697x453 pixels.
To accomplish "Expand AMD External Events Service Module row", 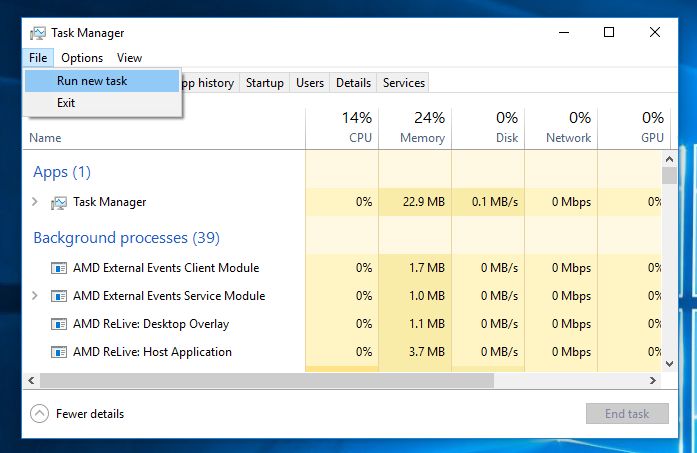I will point(36,296).
